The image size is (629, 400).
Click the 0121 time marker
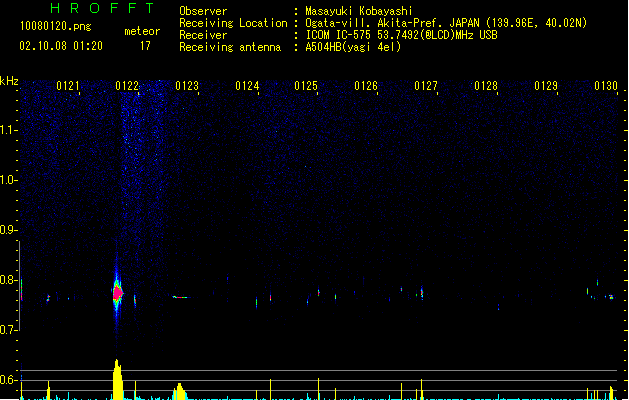click(68, 86)
